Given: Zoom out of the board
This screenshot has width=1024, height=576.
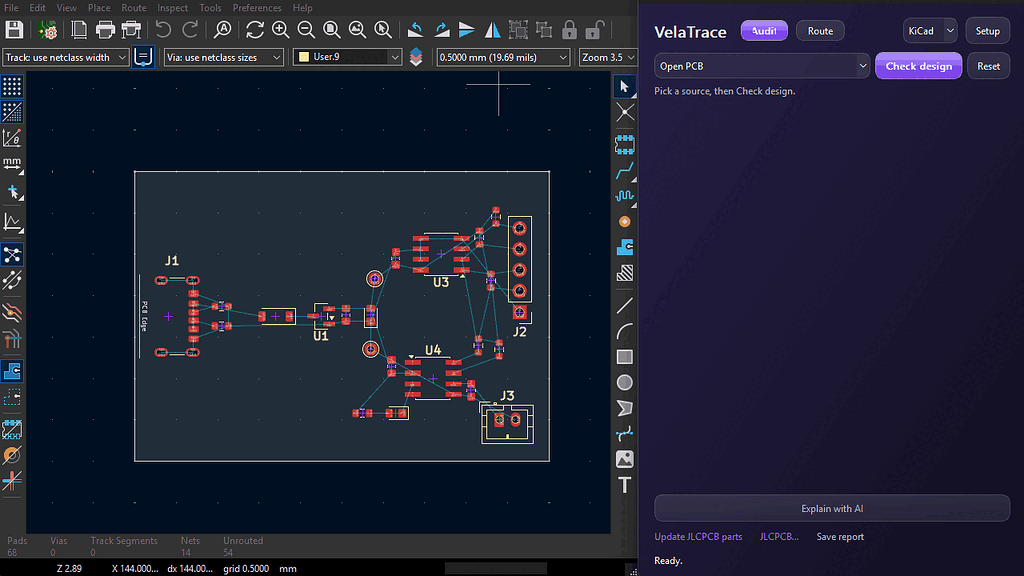Looking at the screenshot, I should (306, 30).
